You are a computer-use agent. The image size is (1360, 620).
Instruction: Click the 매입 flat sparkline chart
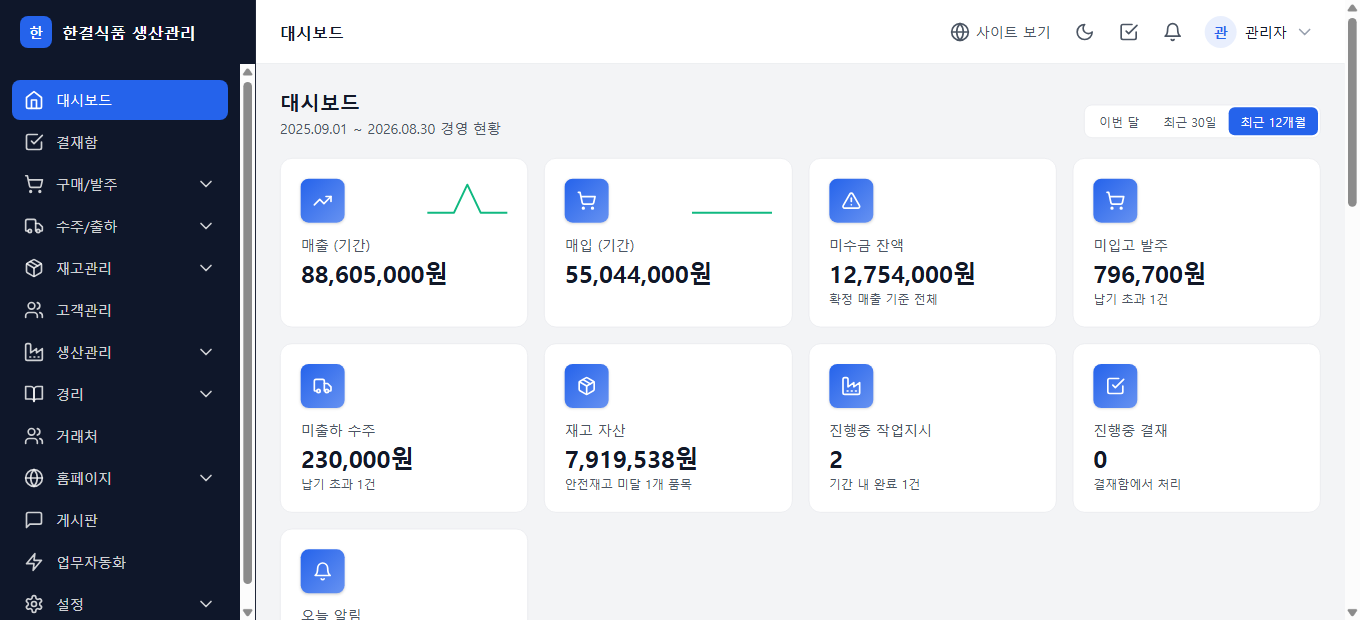732,212
